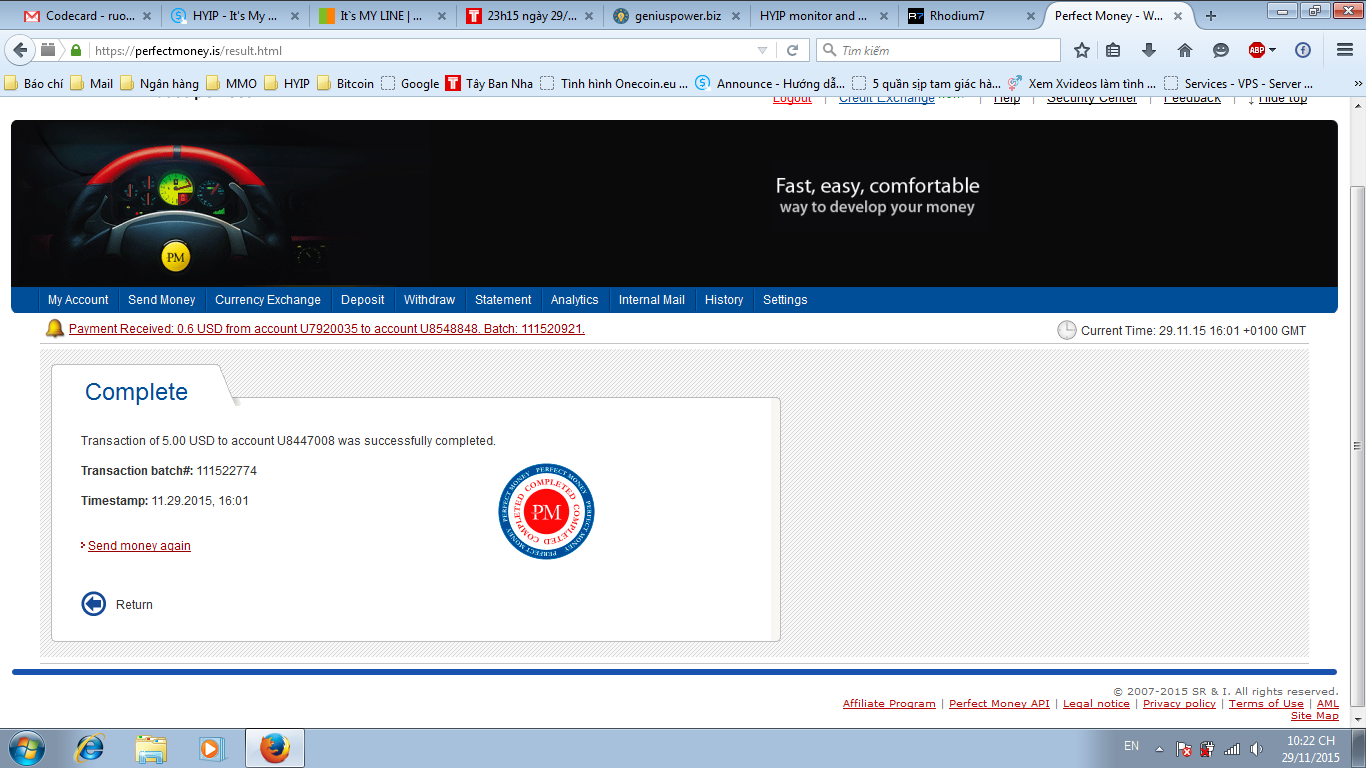Viewport: 1366px width, 768px height.
Task: Open Action Center flag in system tray
Action: pyautogui.click(x=1182, y=748)
